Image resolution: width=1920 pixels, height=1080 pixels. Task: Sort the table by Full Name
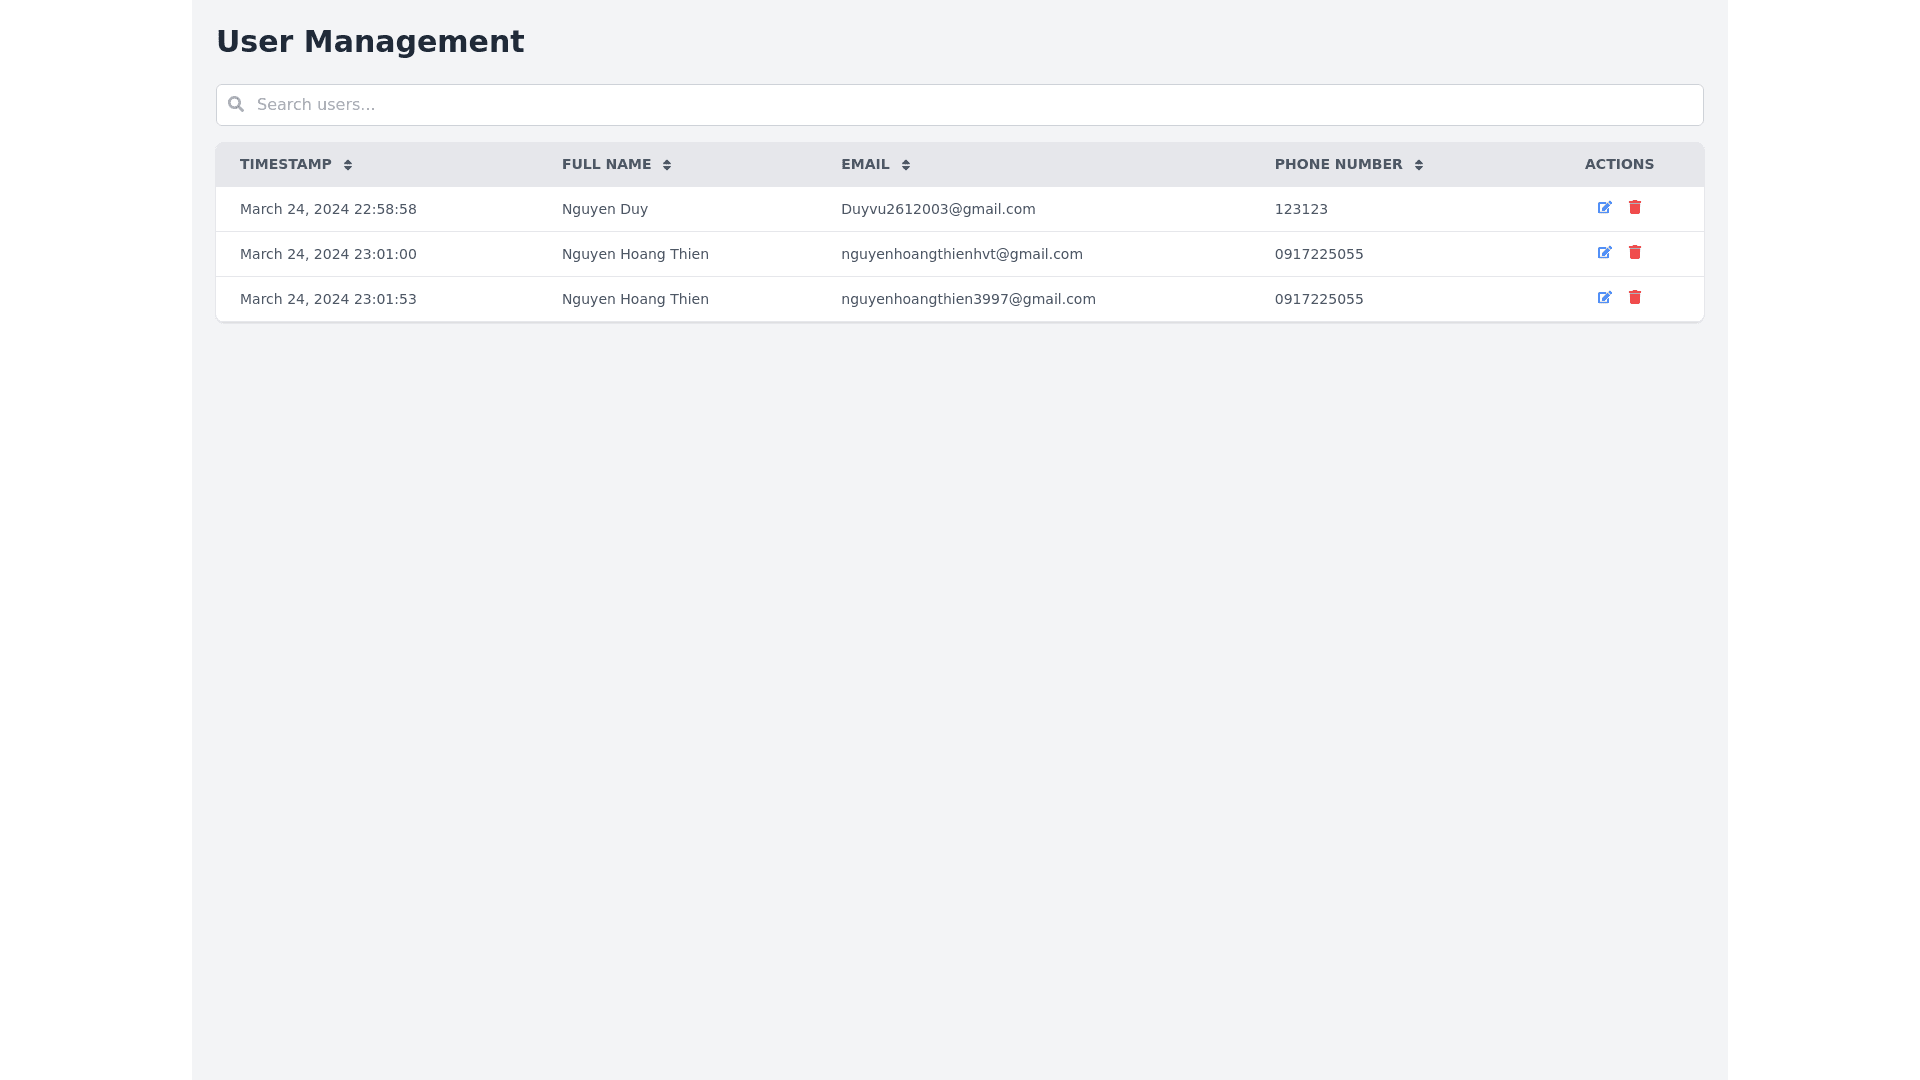(x=666, y=164)
